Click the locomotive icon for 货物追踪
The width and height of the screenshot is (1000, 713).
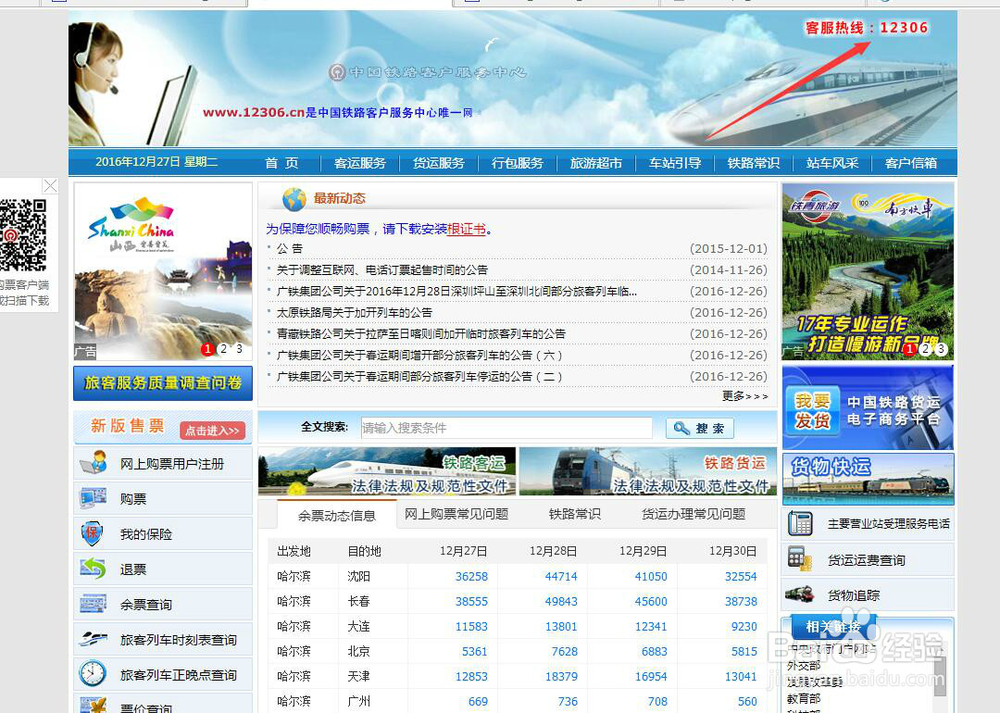[x=800, y=594]
